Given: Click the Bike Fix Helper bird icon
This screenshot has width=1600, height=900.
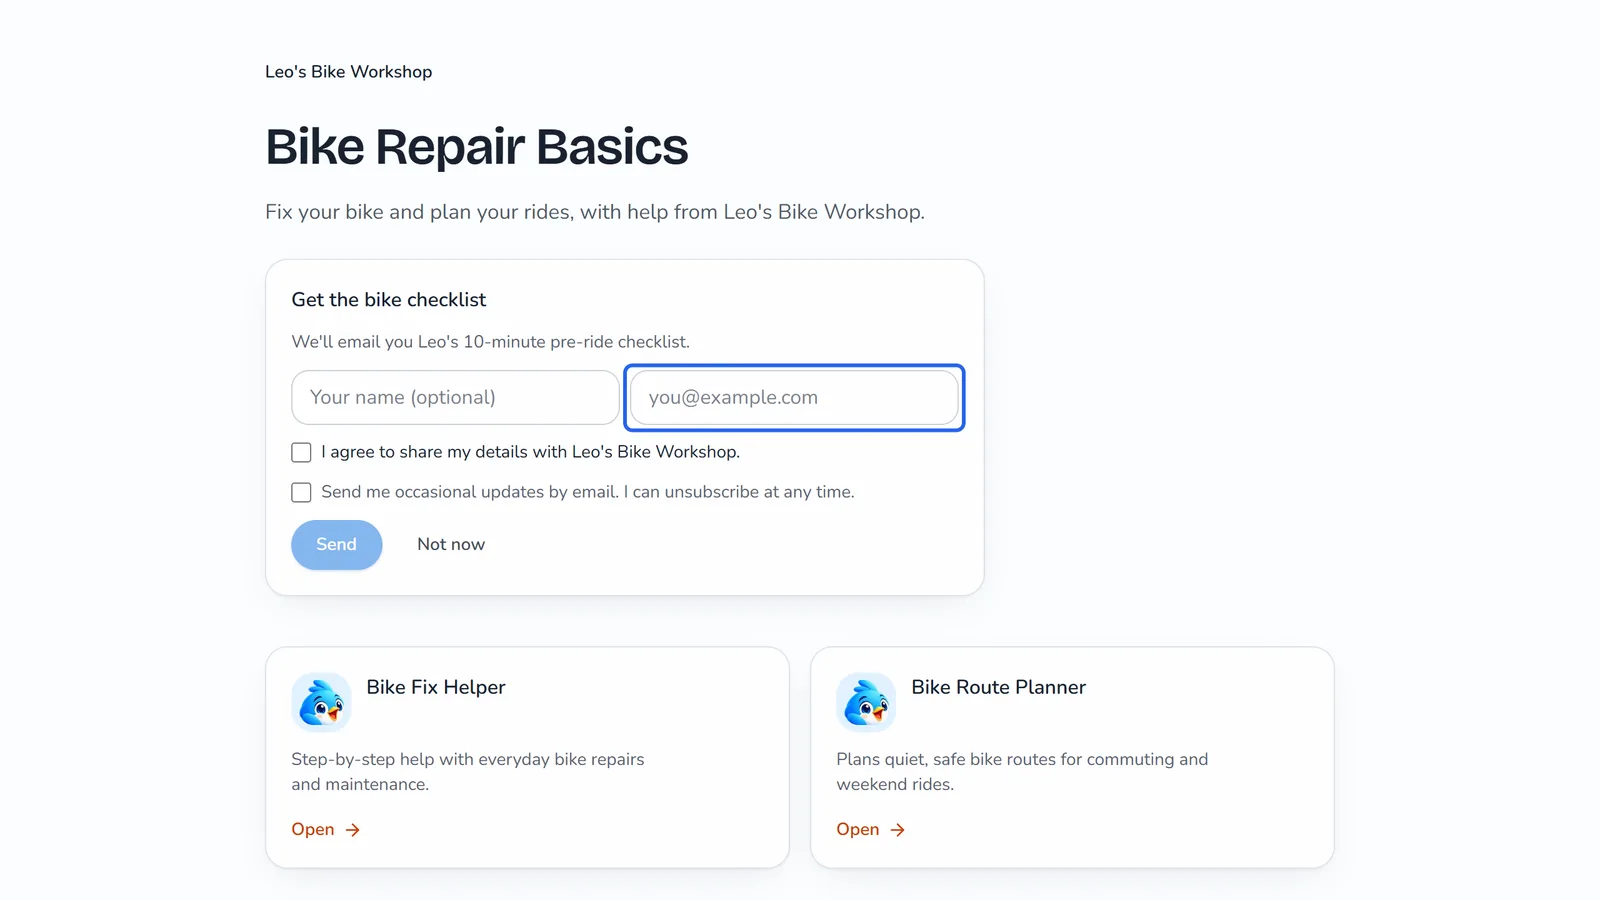Looking at the screenshot, I should pyautogui.click(x=321, y=702).
